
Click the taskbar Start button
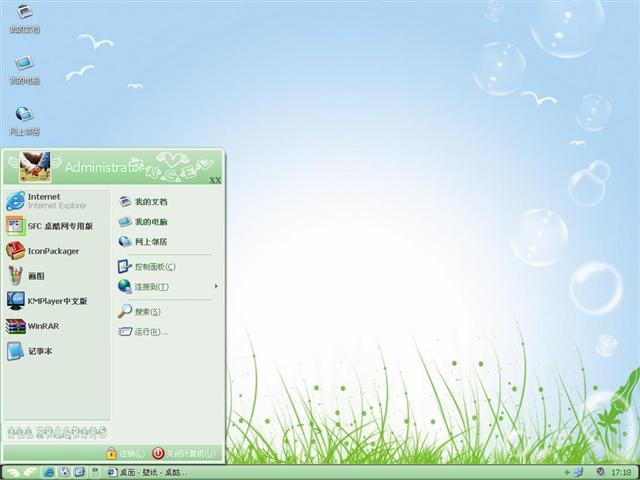(x=20, y=472)
